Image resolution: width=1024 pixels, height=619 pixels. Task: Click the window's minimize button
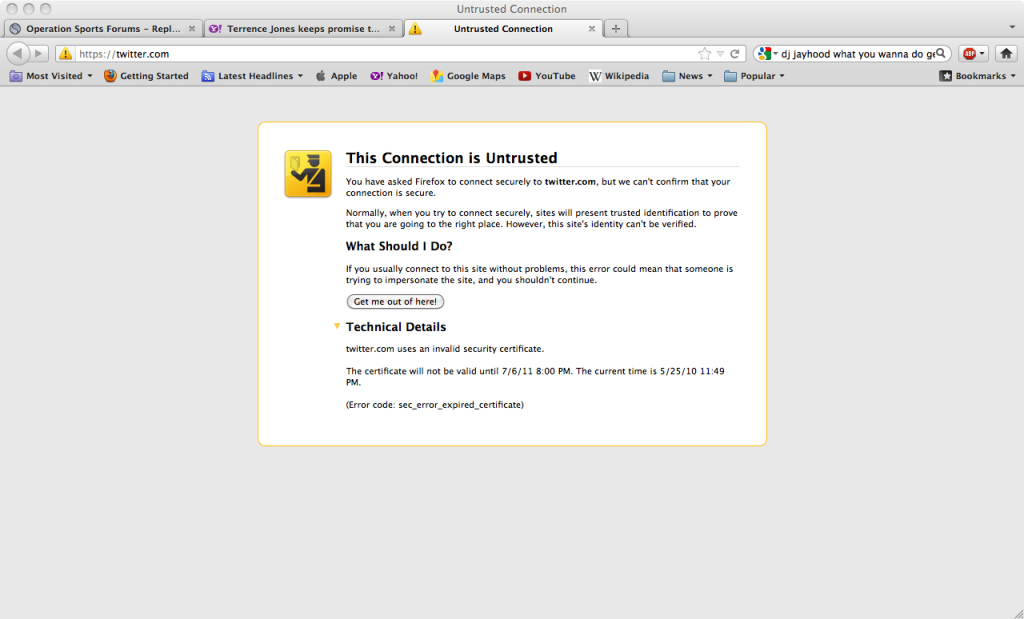pyautogui.click(x=29, y=8)
